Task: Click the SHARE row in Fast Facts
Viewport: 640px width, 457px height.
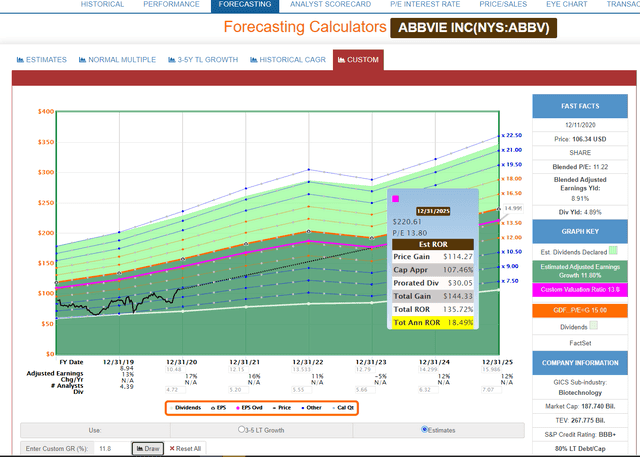Action: point(580,153)
